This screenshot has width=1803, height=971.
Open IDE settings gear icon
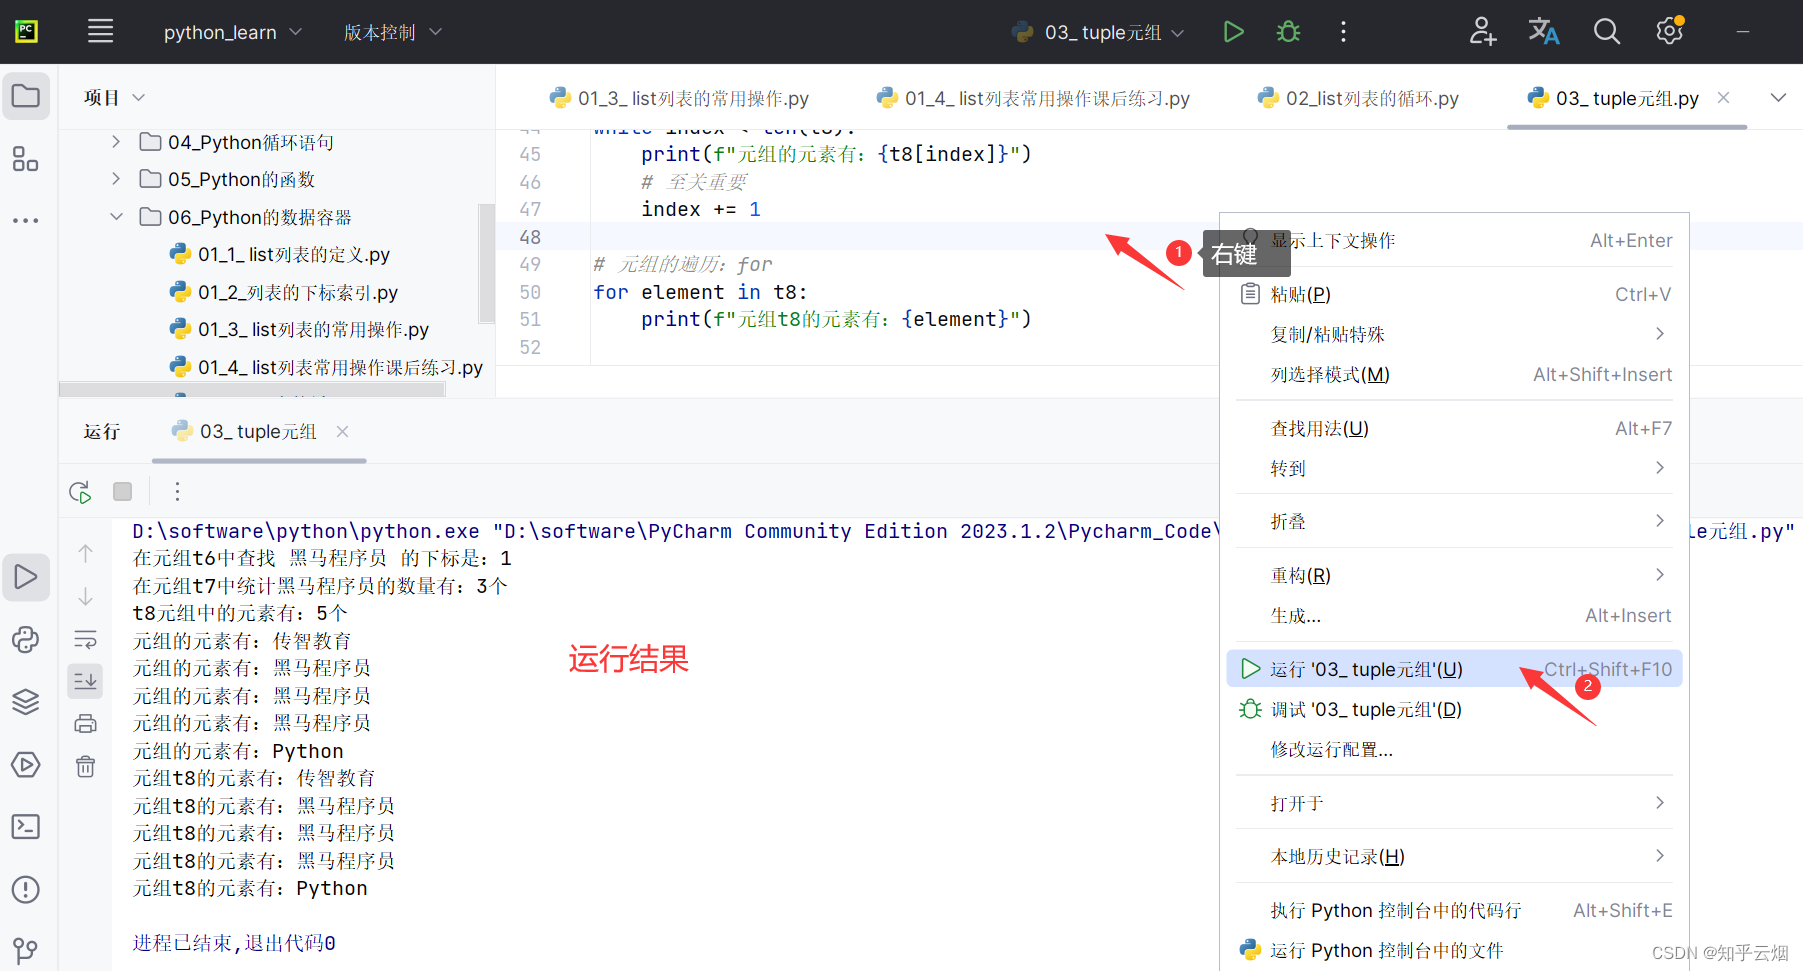click(1669, 32)
